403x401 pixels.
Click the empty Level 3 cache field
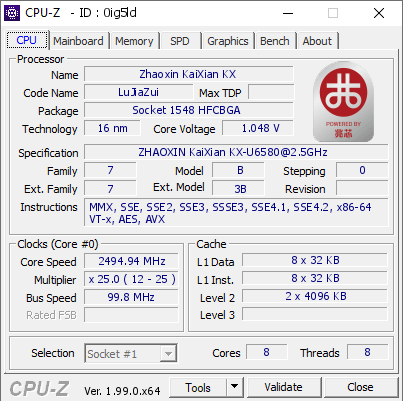pyautogui.click(x=315, y=314)
